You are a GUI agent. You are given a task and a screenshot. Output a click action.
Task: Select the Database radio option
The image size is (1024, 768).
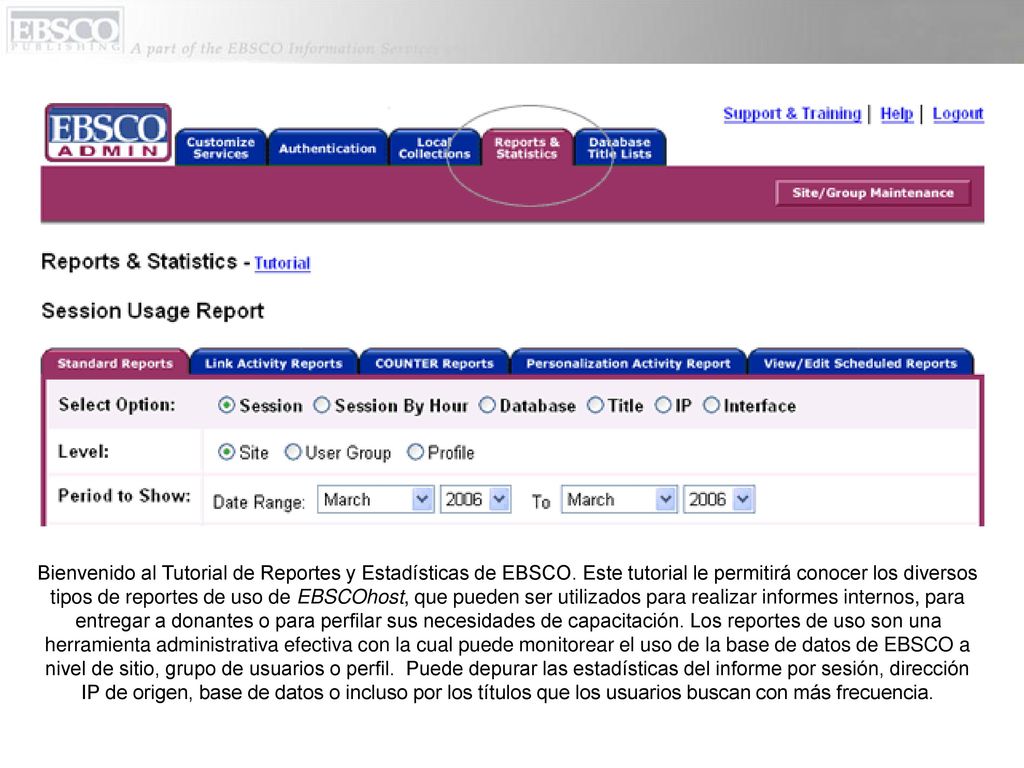[487, 406]
